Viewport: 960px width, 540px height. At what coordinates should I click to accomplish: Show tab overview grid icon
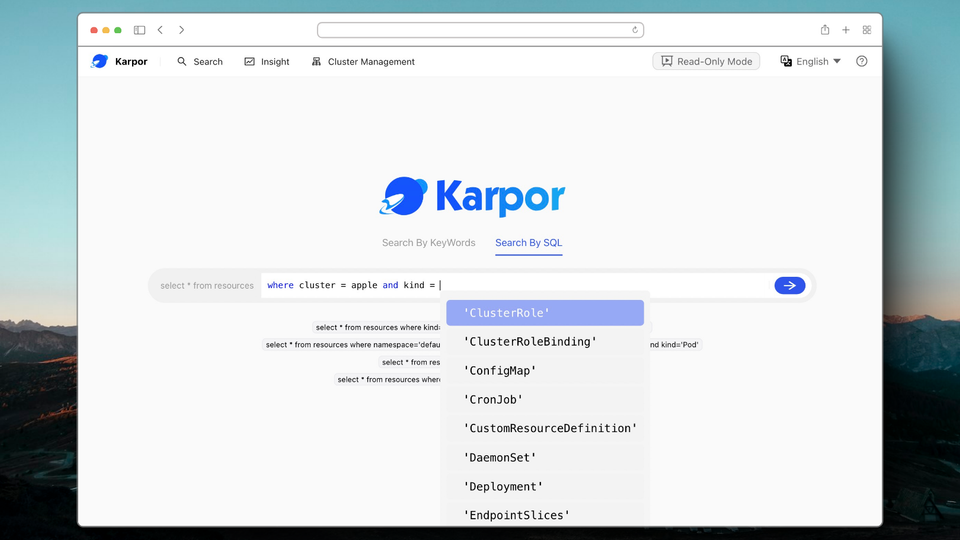click(x=867, y=30)
